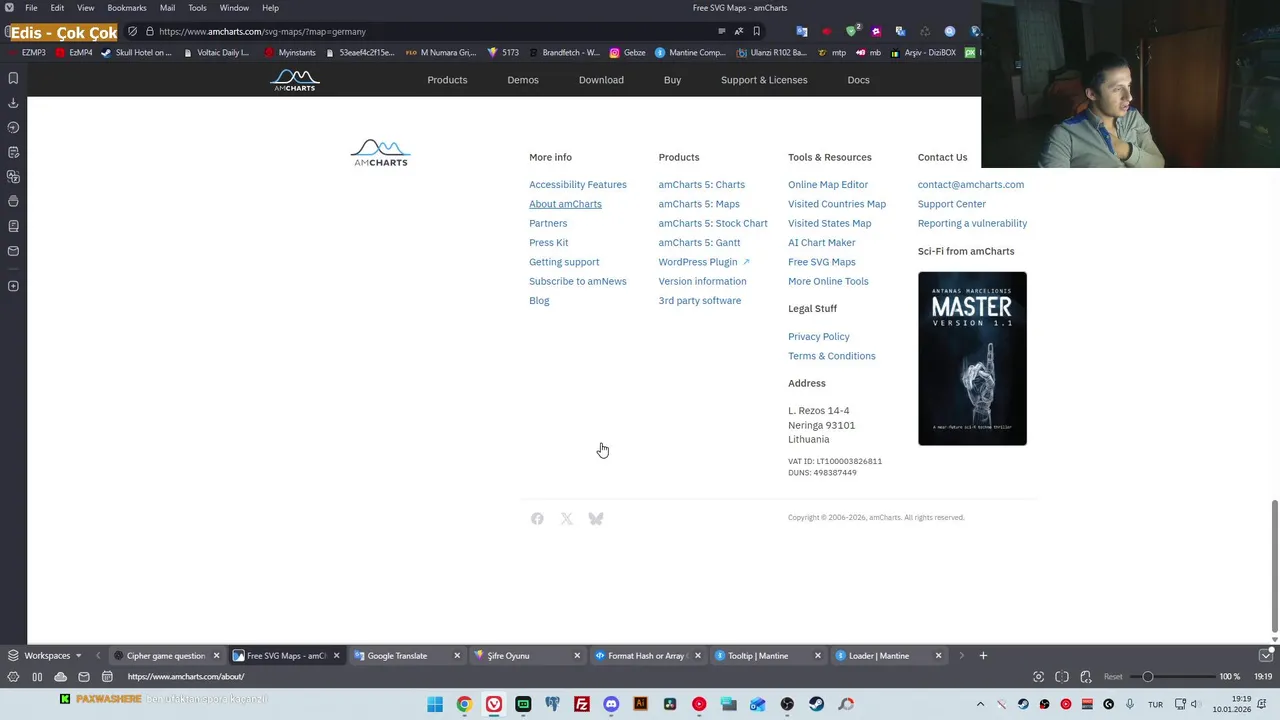Viewport: 1280px width, 720px height.
Task: Open Reporting a vulnerability link
Action: point(972,224)
